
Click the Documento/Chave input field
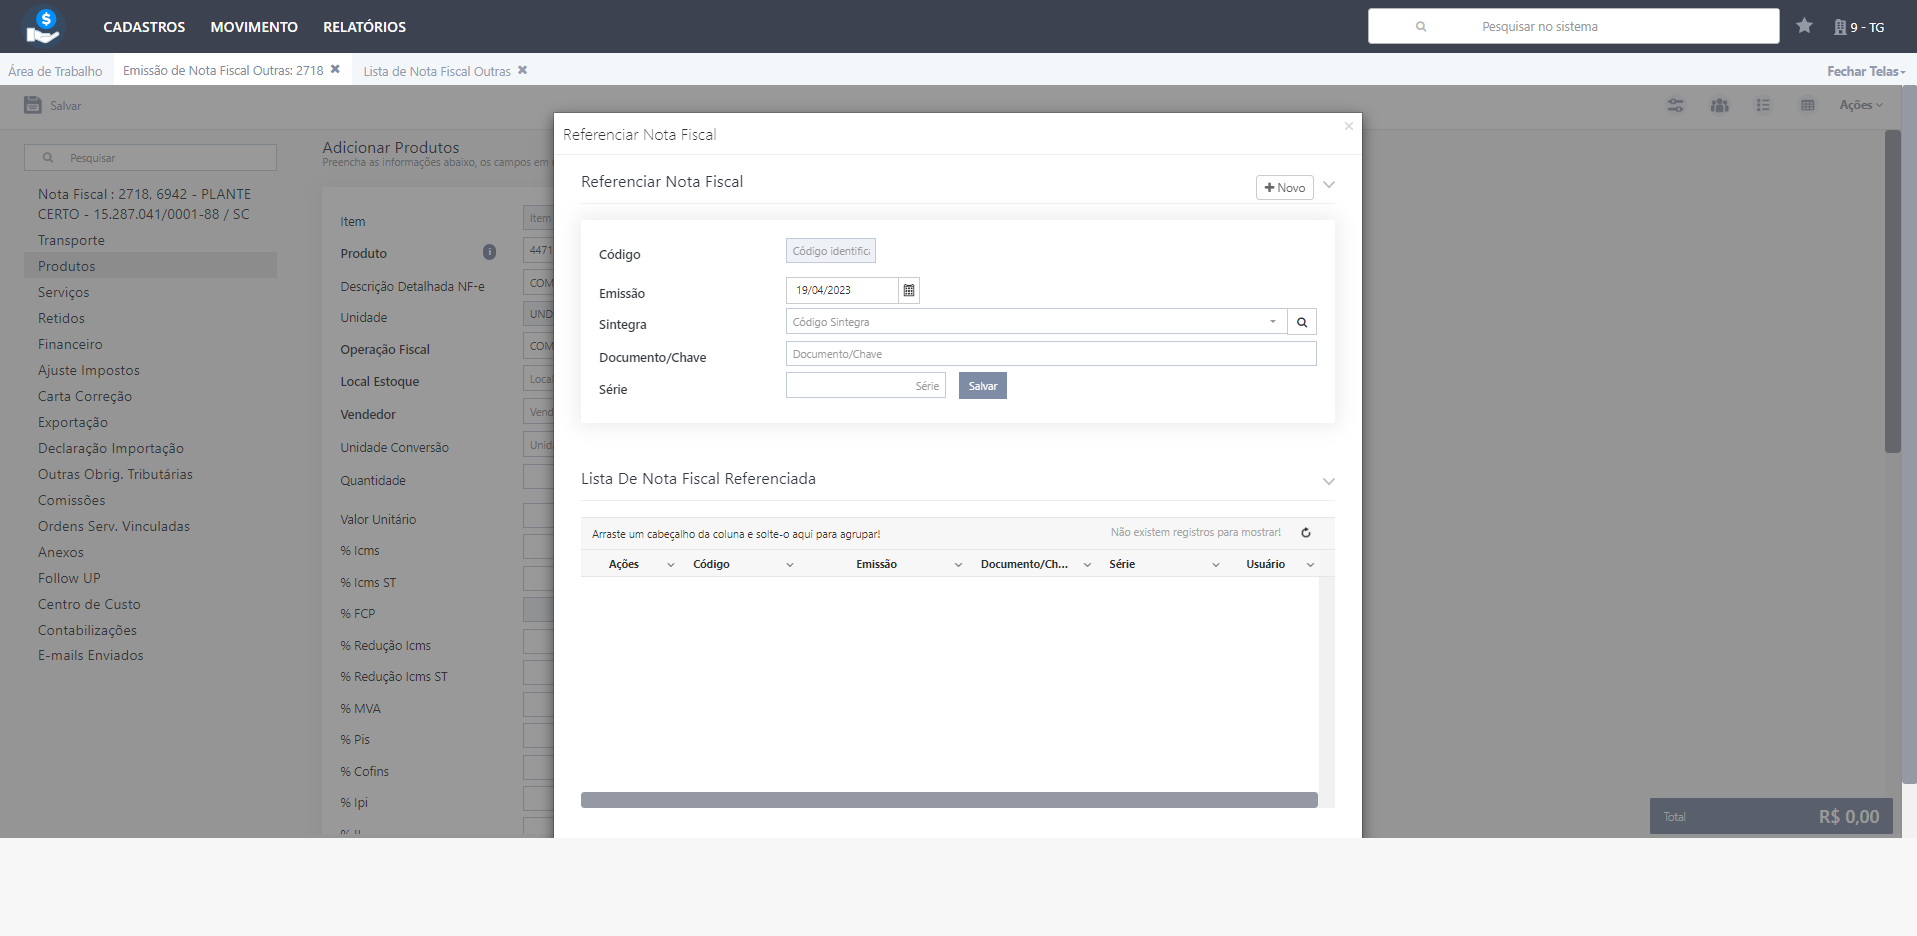tap(1051, 354)
